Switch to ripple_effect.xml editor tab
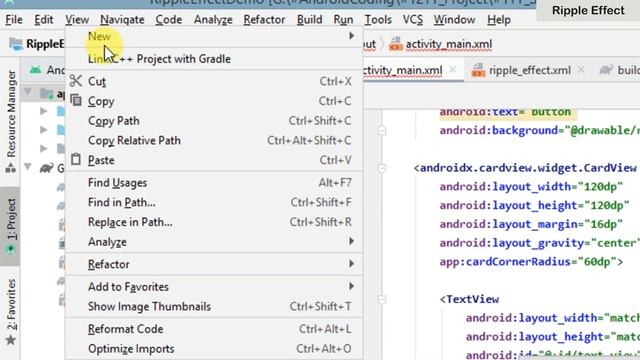This screenshot has width=640, height=360. 529,70
